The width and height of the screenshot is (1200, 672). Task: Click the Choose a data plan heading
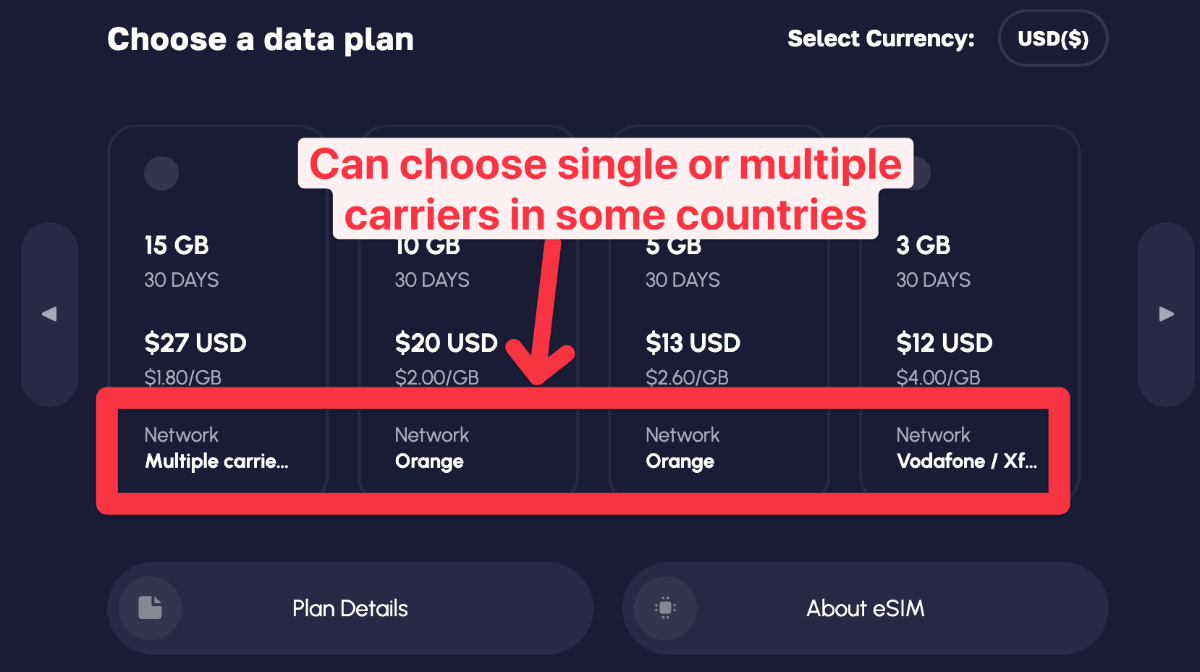[260, 39]
